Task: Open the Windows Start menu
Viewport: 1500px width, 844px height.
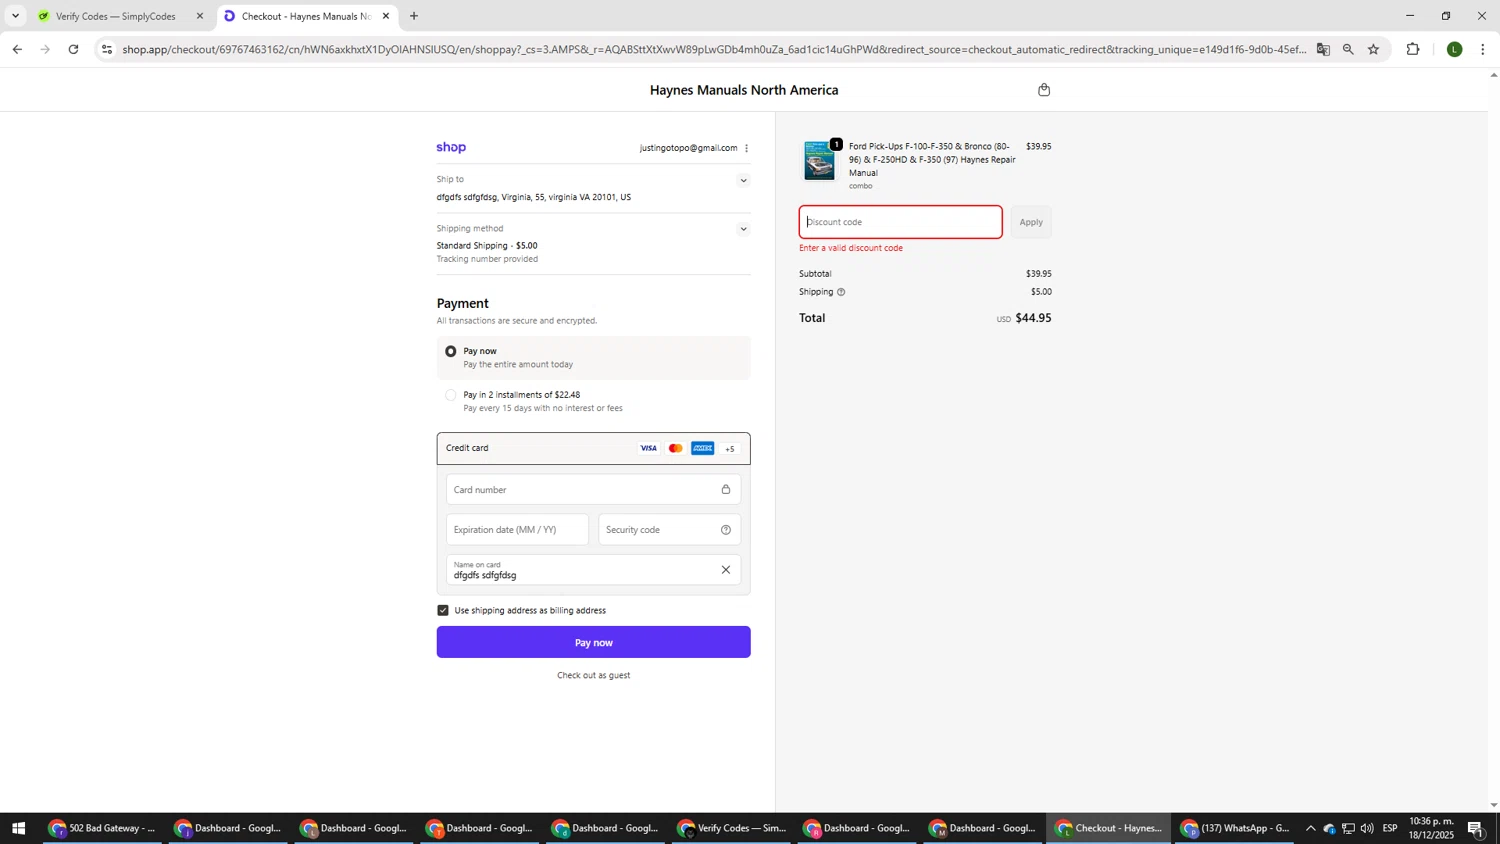Action: click(x=17, y=828)
